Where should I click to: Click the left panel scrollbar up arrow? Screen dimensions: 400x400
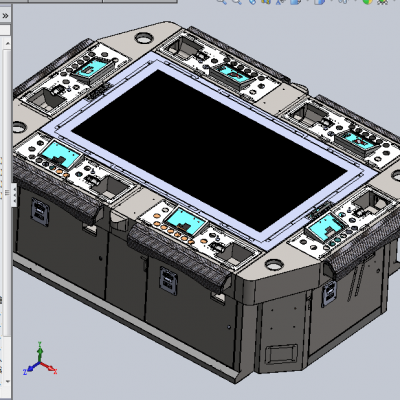7,43
